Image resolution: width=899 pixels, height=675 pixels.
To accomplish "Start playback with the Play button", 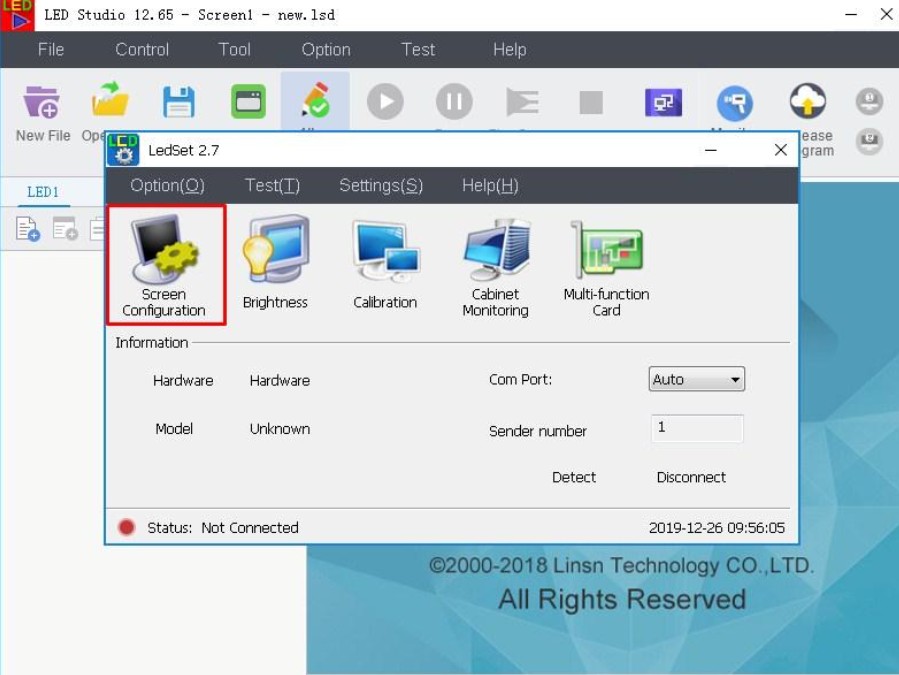I will coord(385,102).
